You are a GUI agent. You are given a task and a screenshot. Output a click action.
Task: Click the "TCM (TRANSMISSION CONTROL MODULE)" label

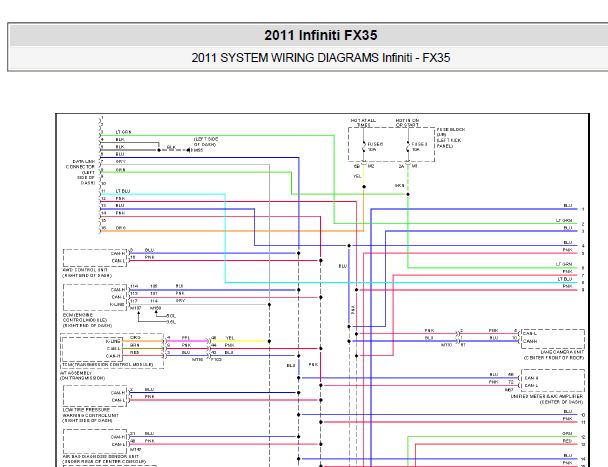[x=107, y=365]
